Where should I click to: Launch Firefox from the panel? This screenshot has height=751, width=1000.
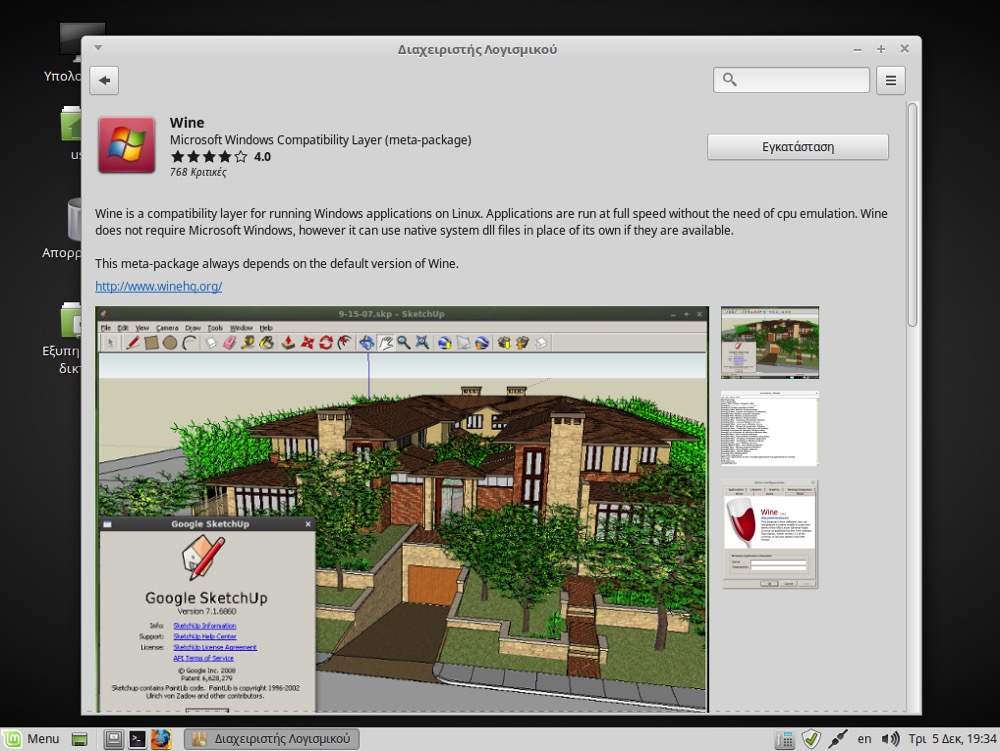coord(161,739)
